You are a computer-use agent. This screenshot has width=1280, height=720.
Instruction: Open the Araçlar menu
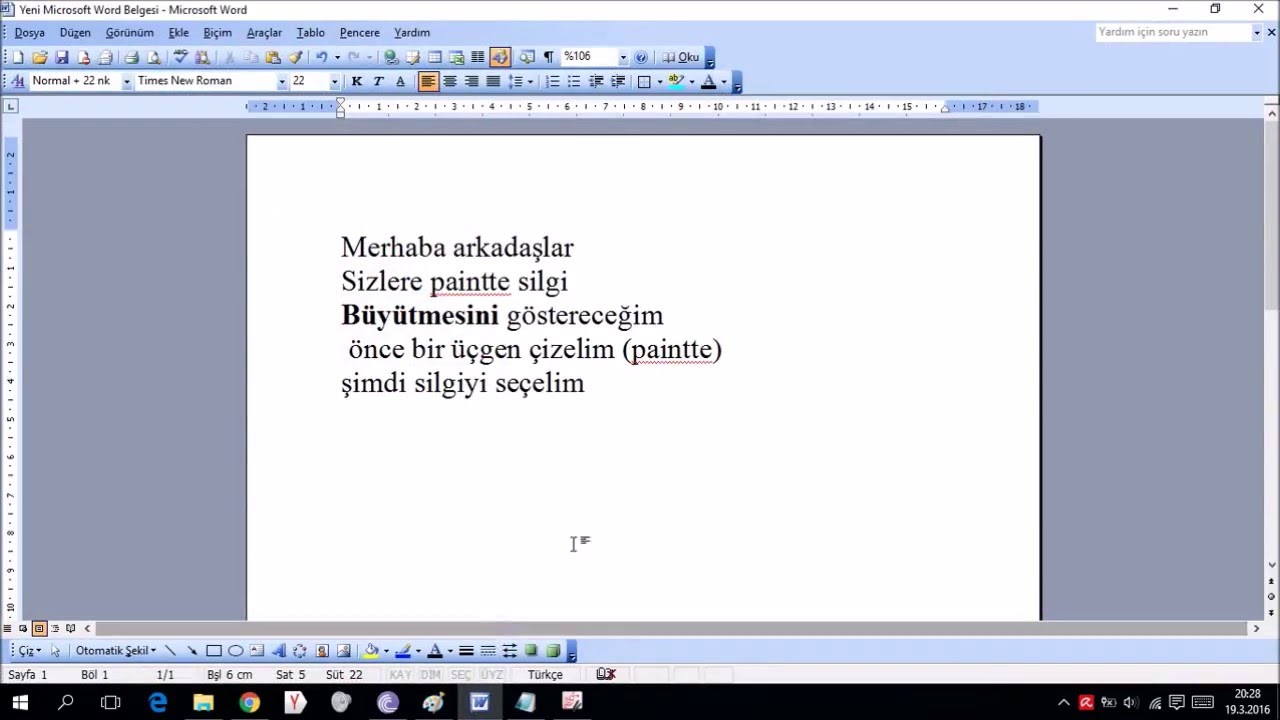tap(264, 33)
